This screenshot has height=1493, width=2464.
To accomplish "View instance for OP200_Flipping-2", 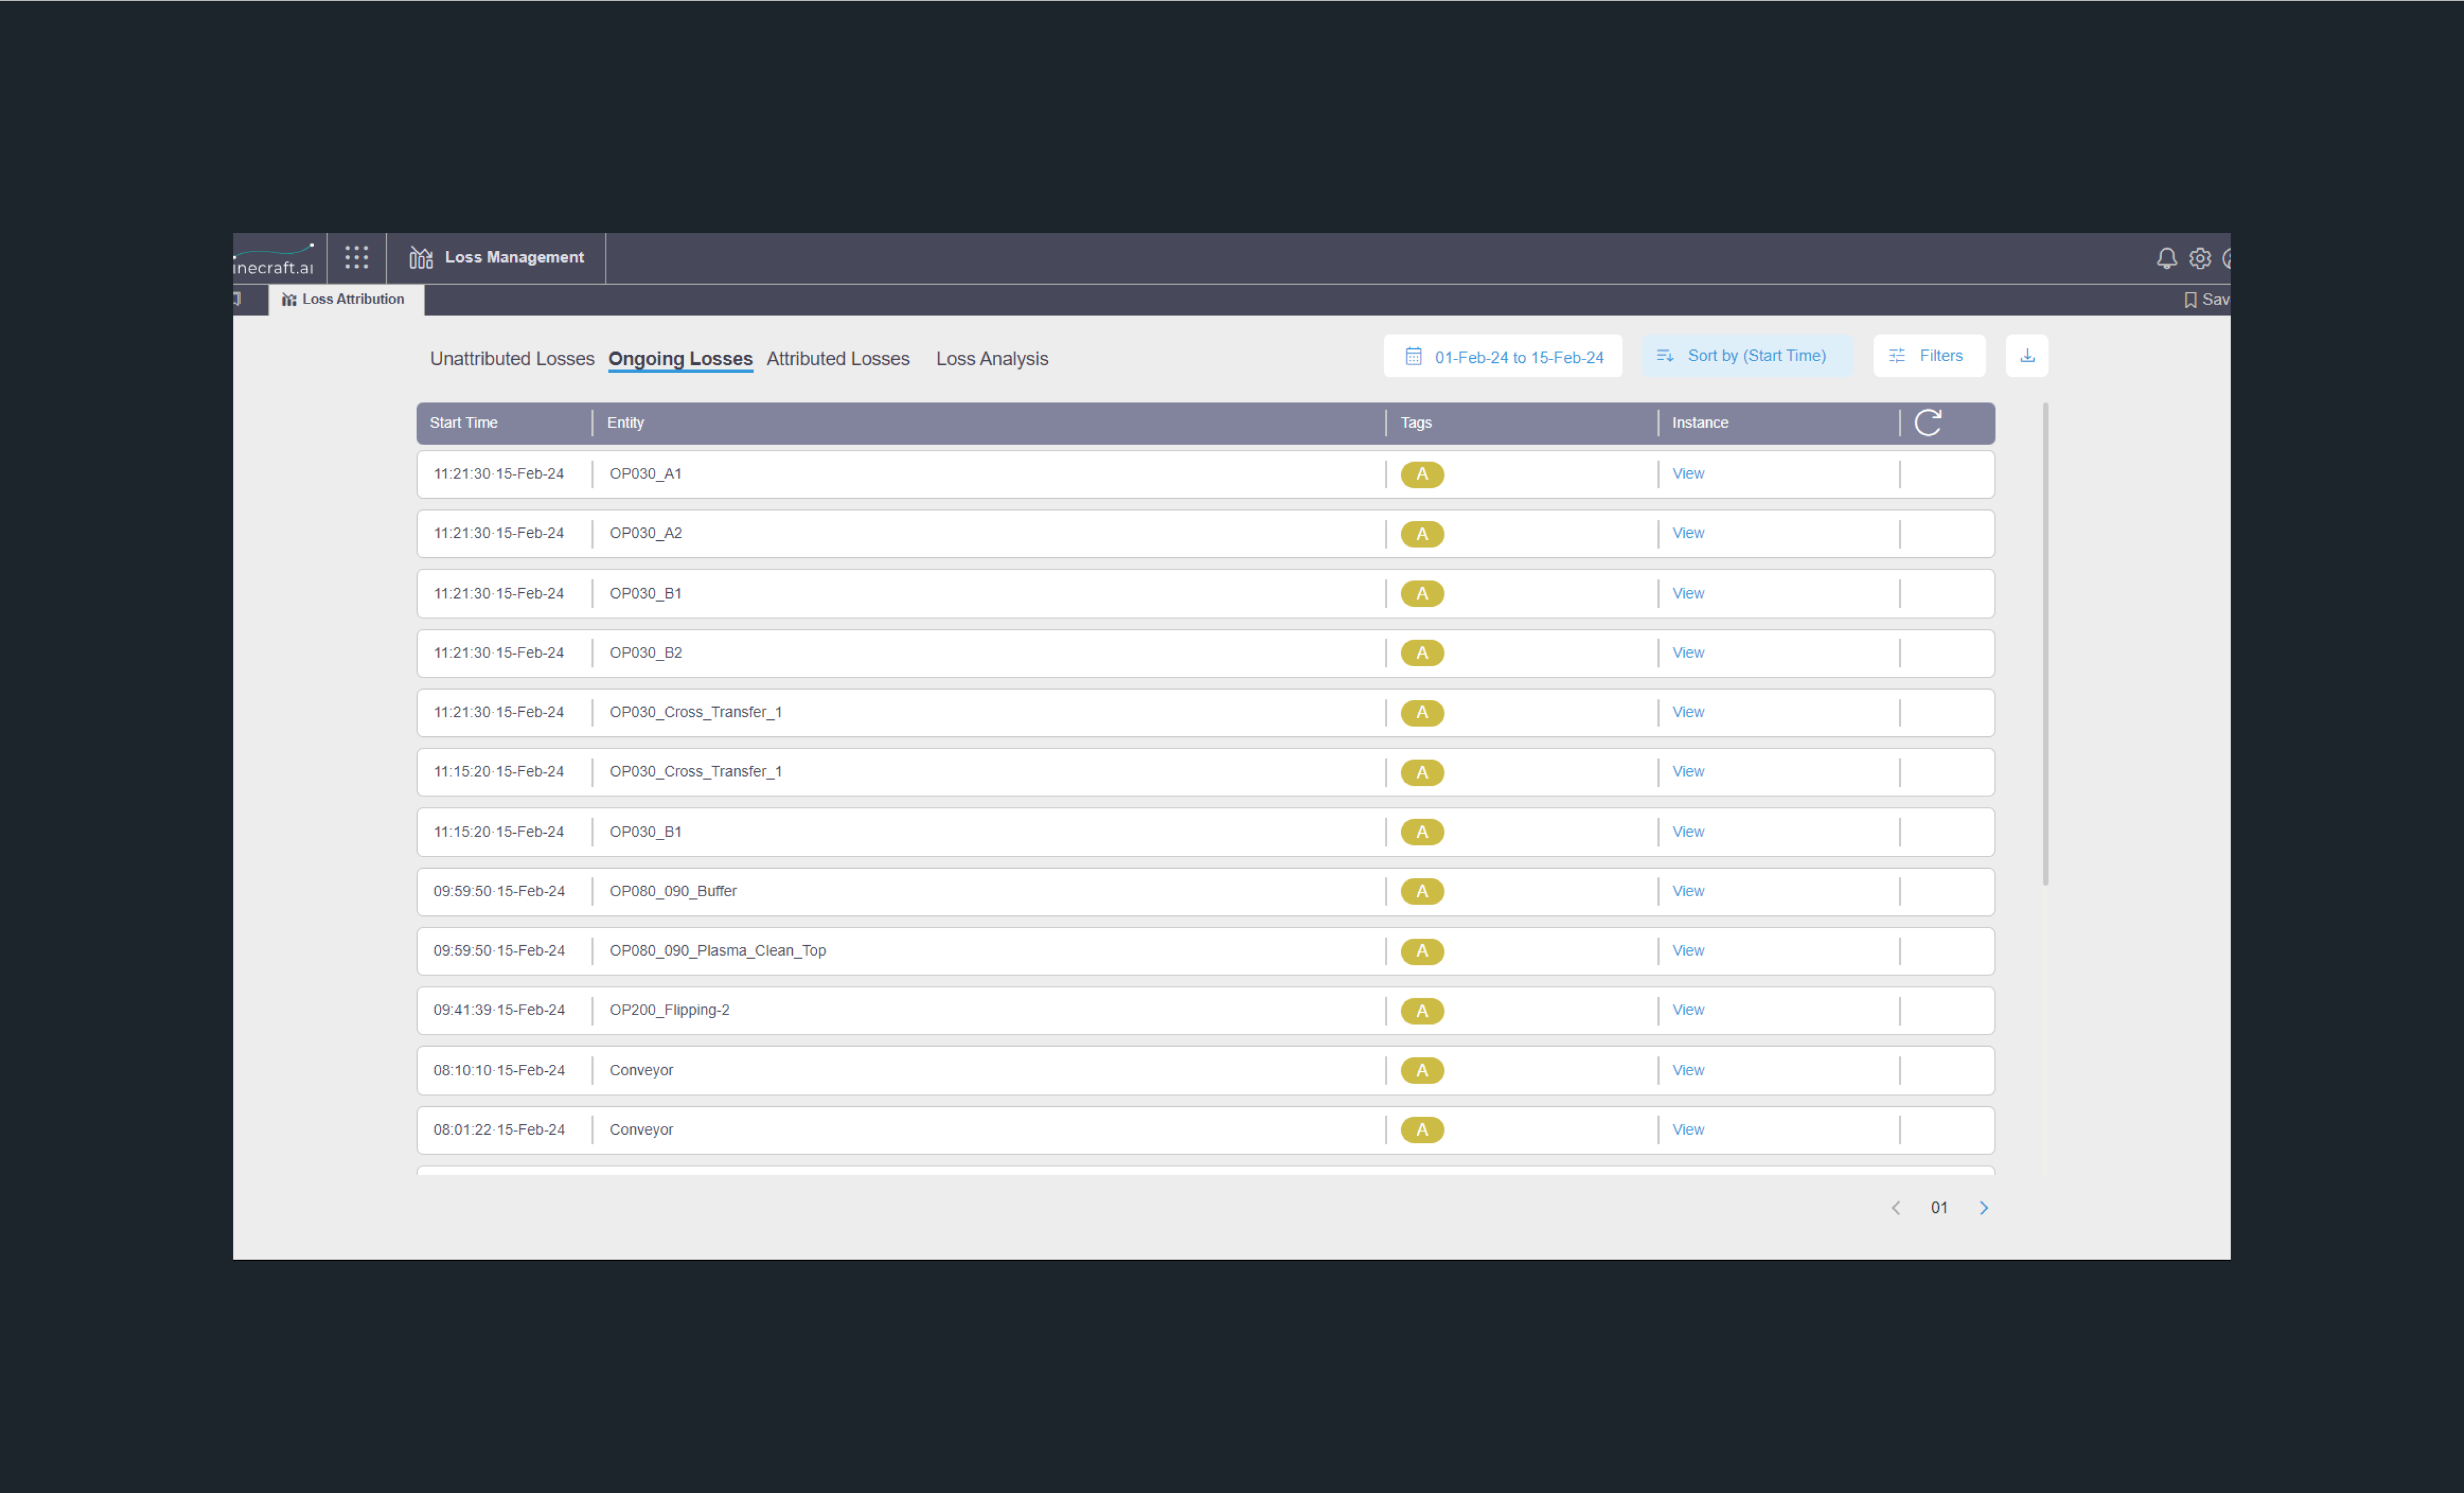I will [1688, 1010].
